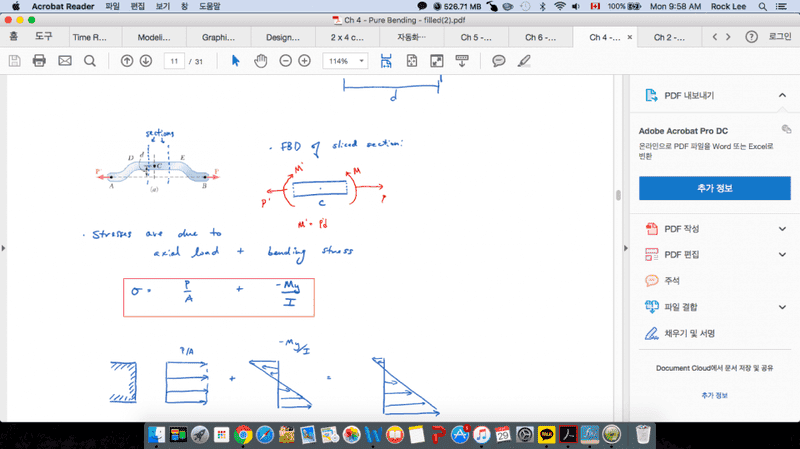Screen dimensions: 800x449
Task: Open the comment speech bubble tool
Action: (x=499, y=61)
